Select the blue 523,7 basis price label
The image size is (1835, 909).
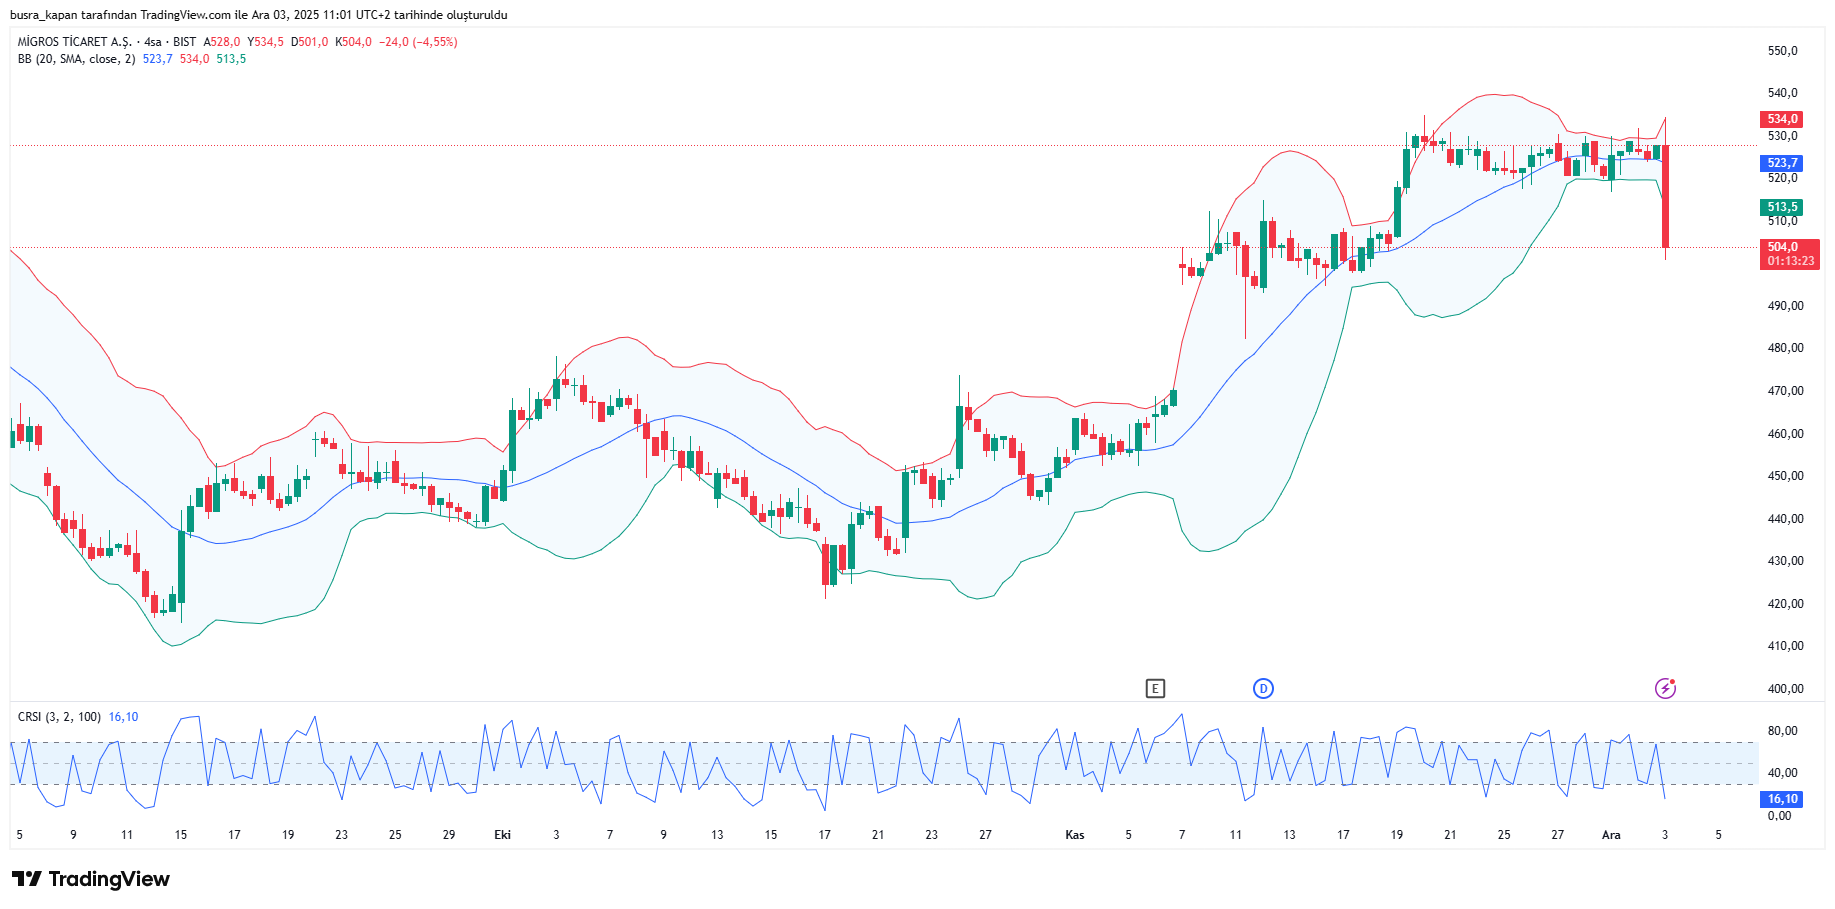tap(1782, 163)
